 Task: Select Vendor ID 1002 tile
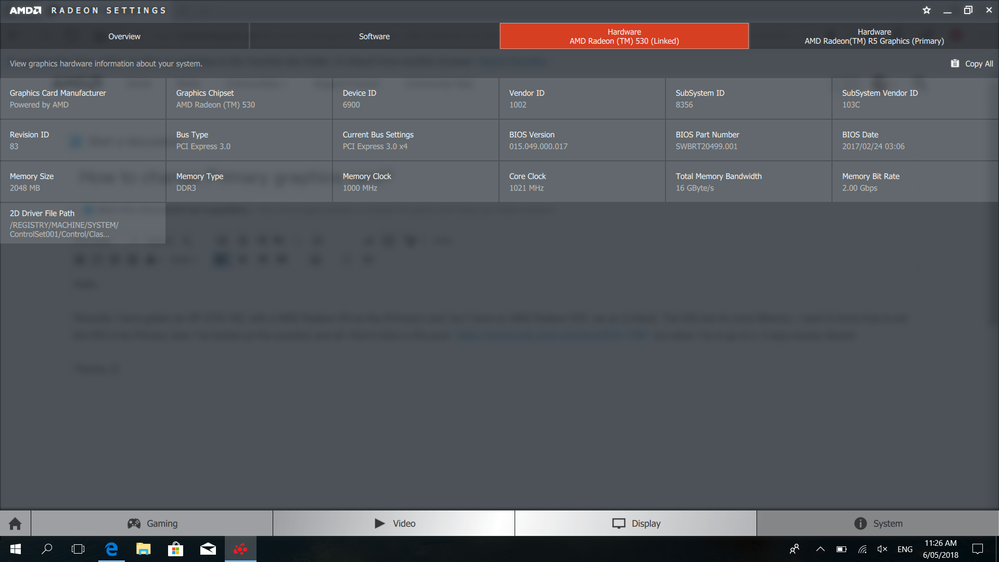coord(582,99)
